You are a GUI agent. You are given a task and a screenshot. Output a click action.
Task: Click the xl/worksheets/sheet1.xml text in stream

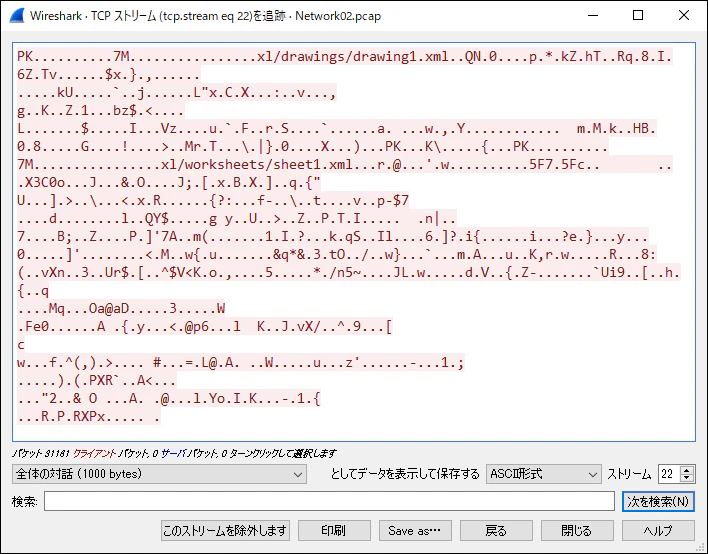[257, 164]
